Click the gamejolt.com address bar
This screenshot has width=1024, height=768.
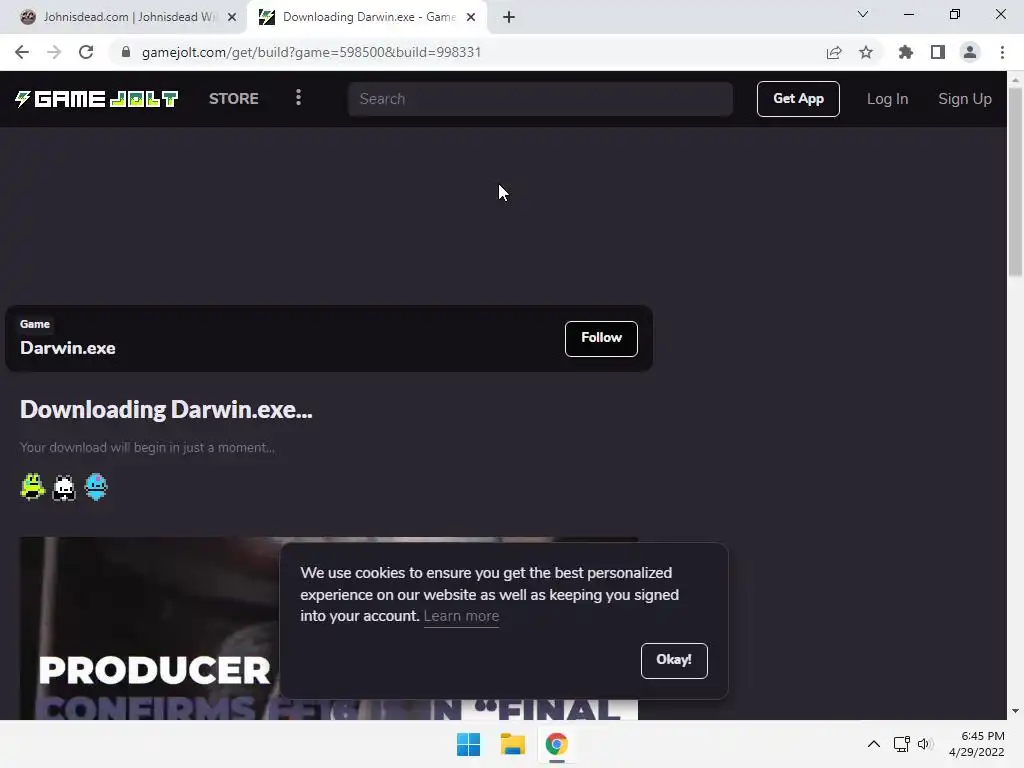tap(311, 52)
